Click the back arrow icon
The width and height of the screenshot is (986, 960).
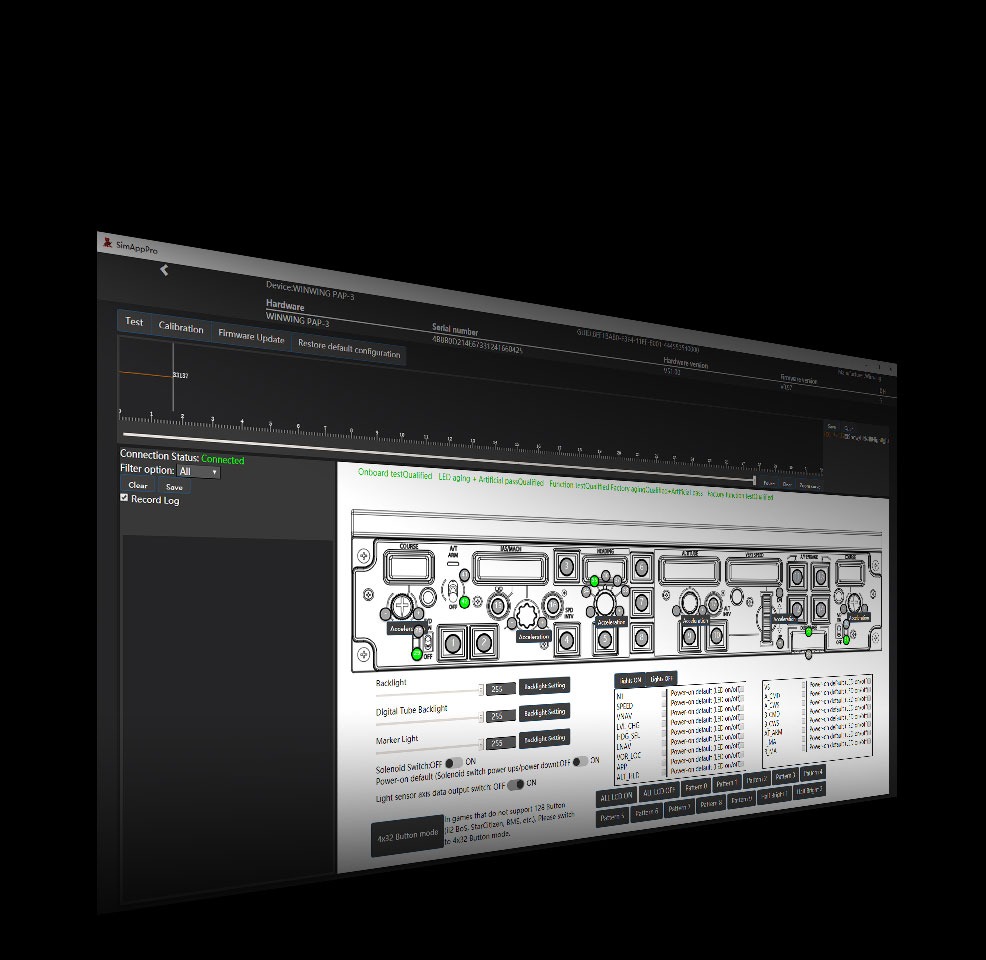(x=164, y=269)
